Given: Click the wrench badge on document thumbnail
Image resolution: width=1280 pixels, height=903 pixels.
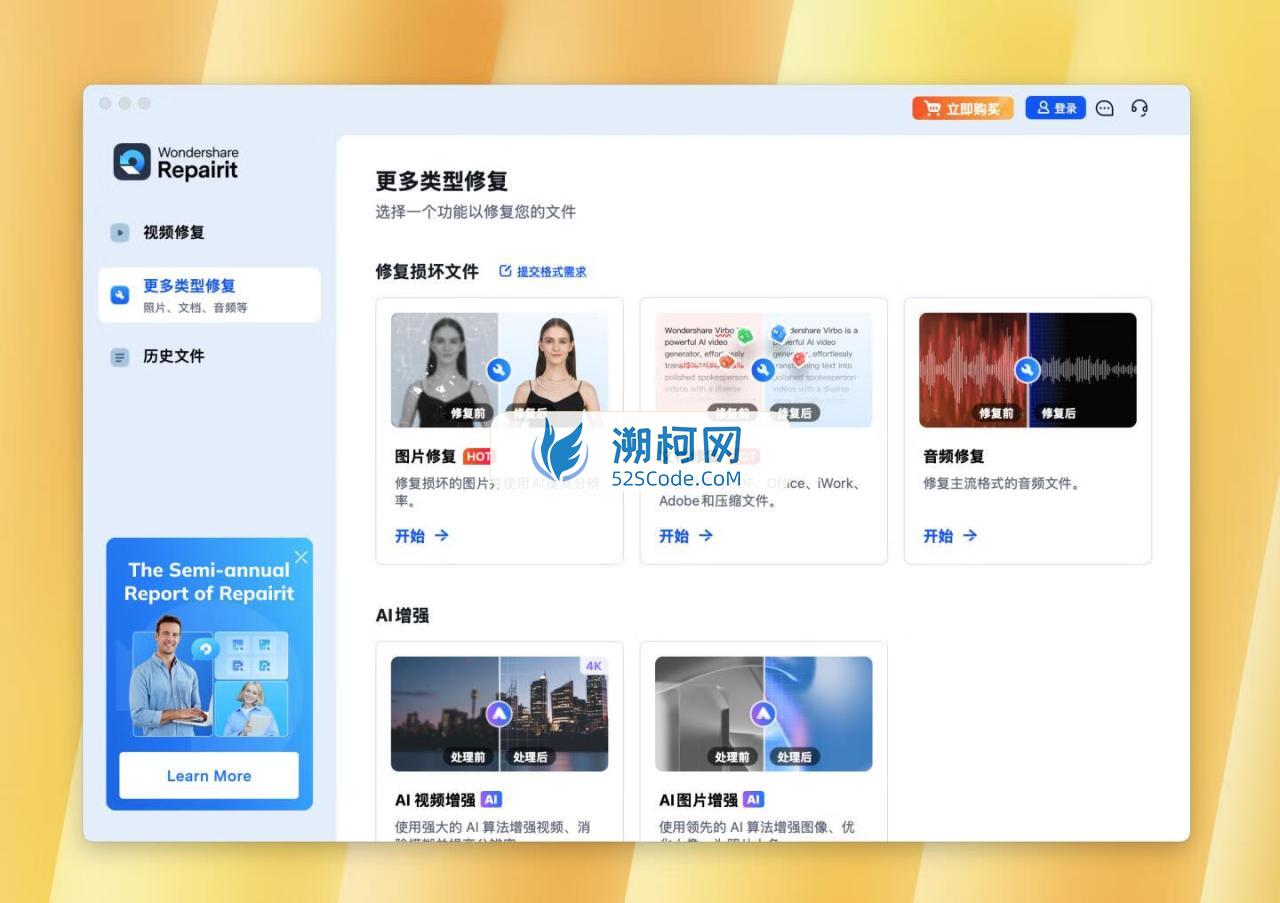Looking at the screenshot, I should click(763, 370).
